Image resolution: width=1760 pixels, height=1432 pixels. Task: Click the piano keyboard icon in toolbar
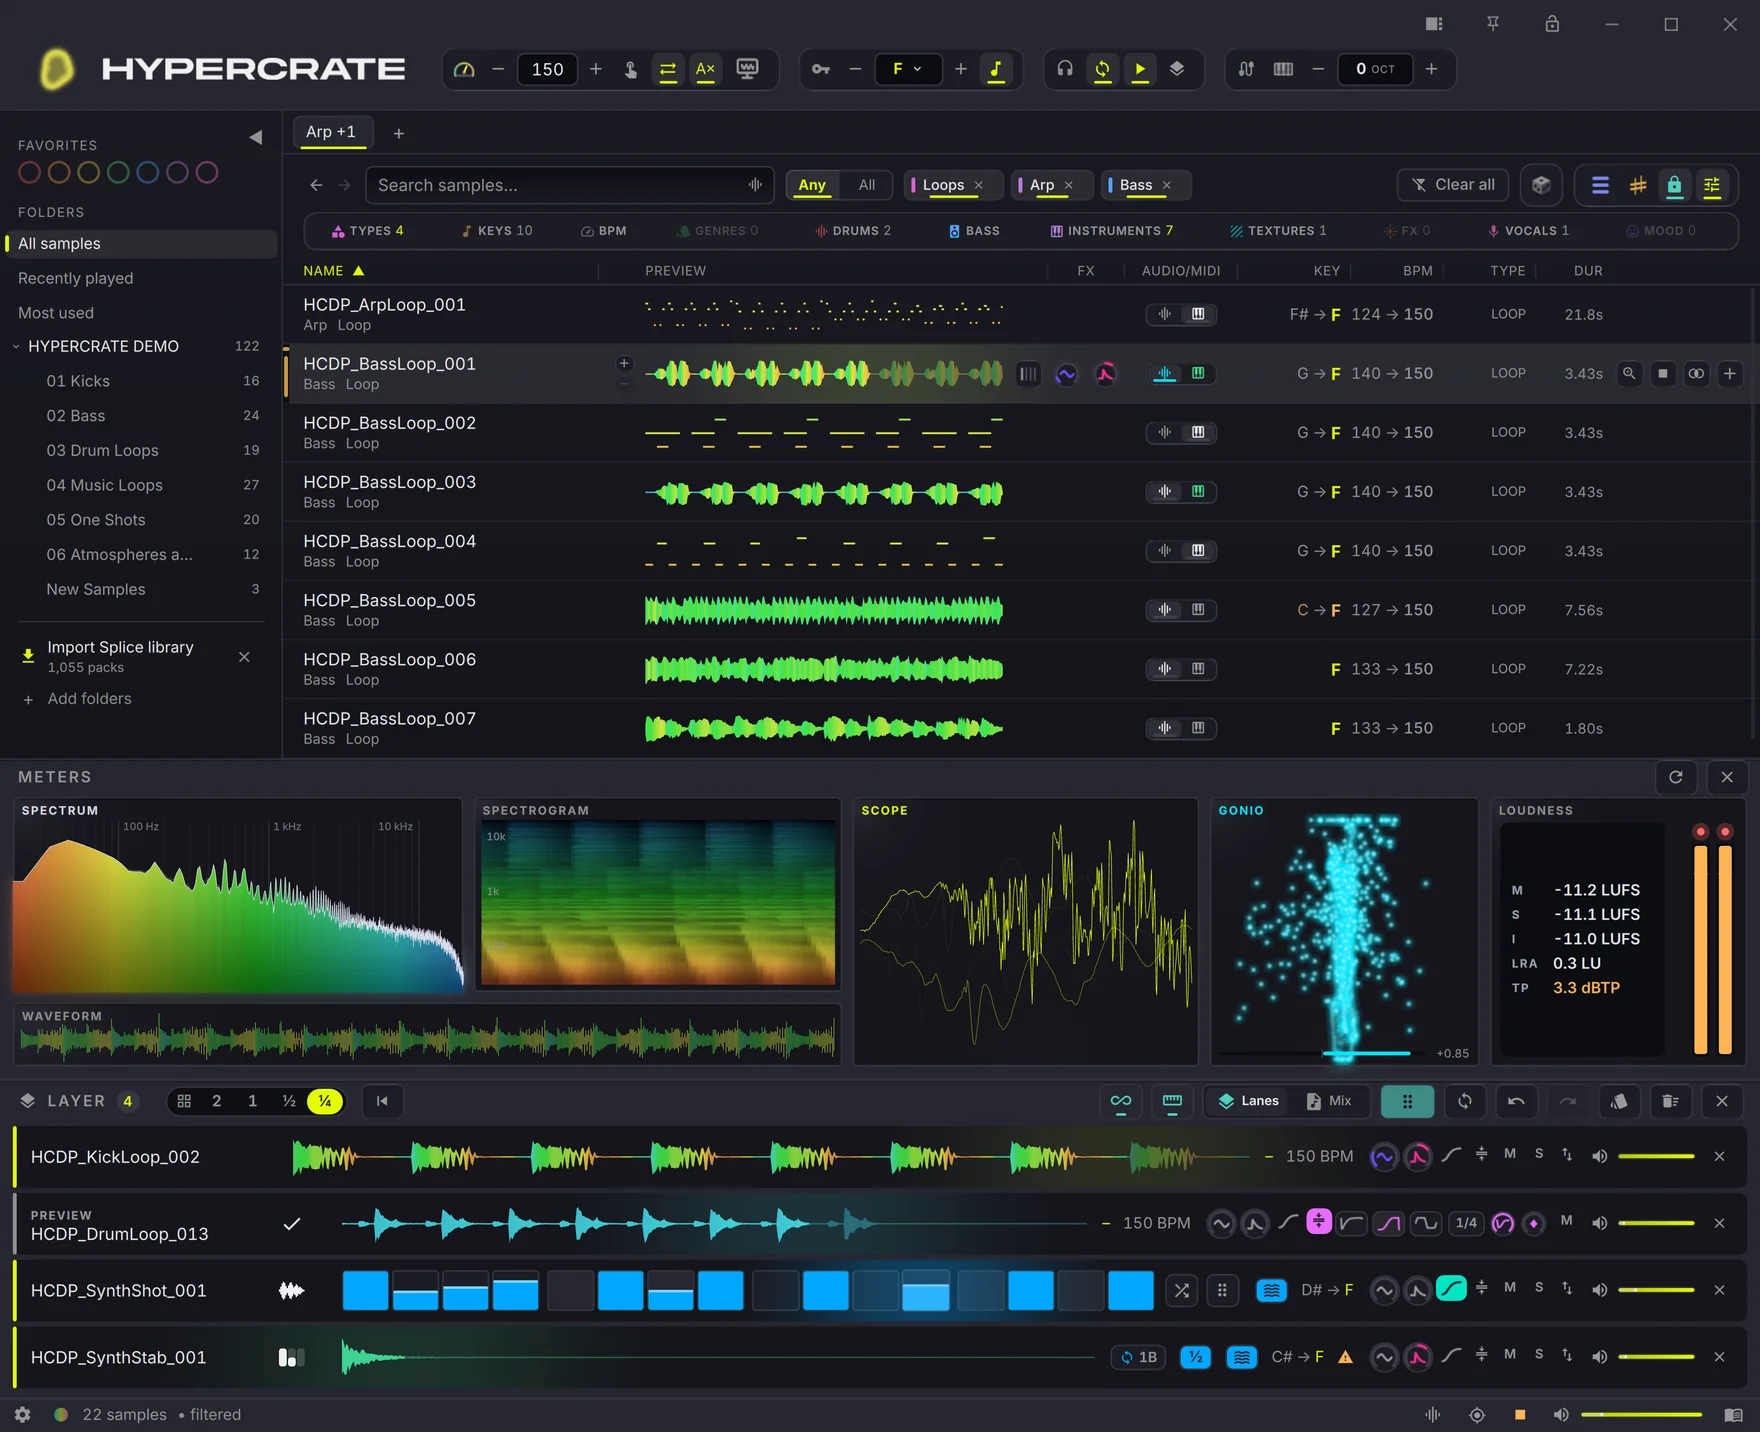coord(1283,69)
